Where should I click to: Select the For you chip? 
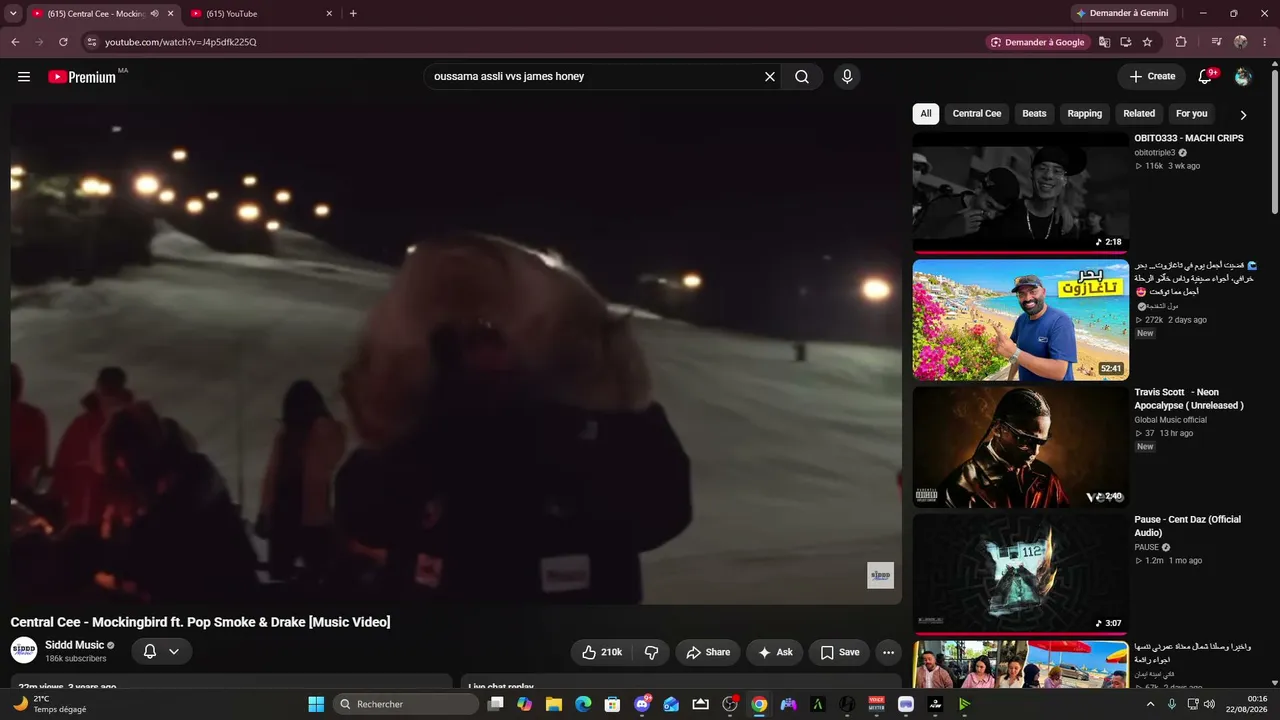pos(1192,114)
